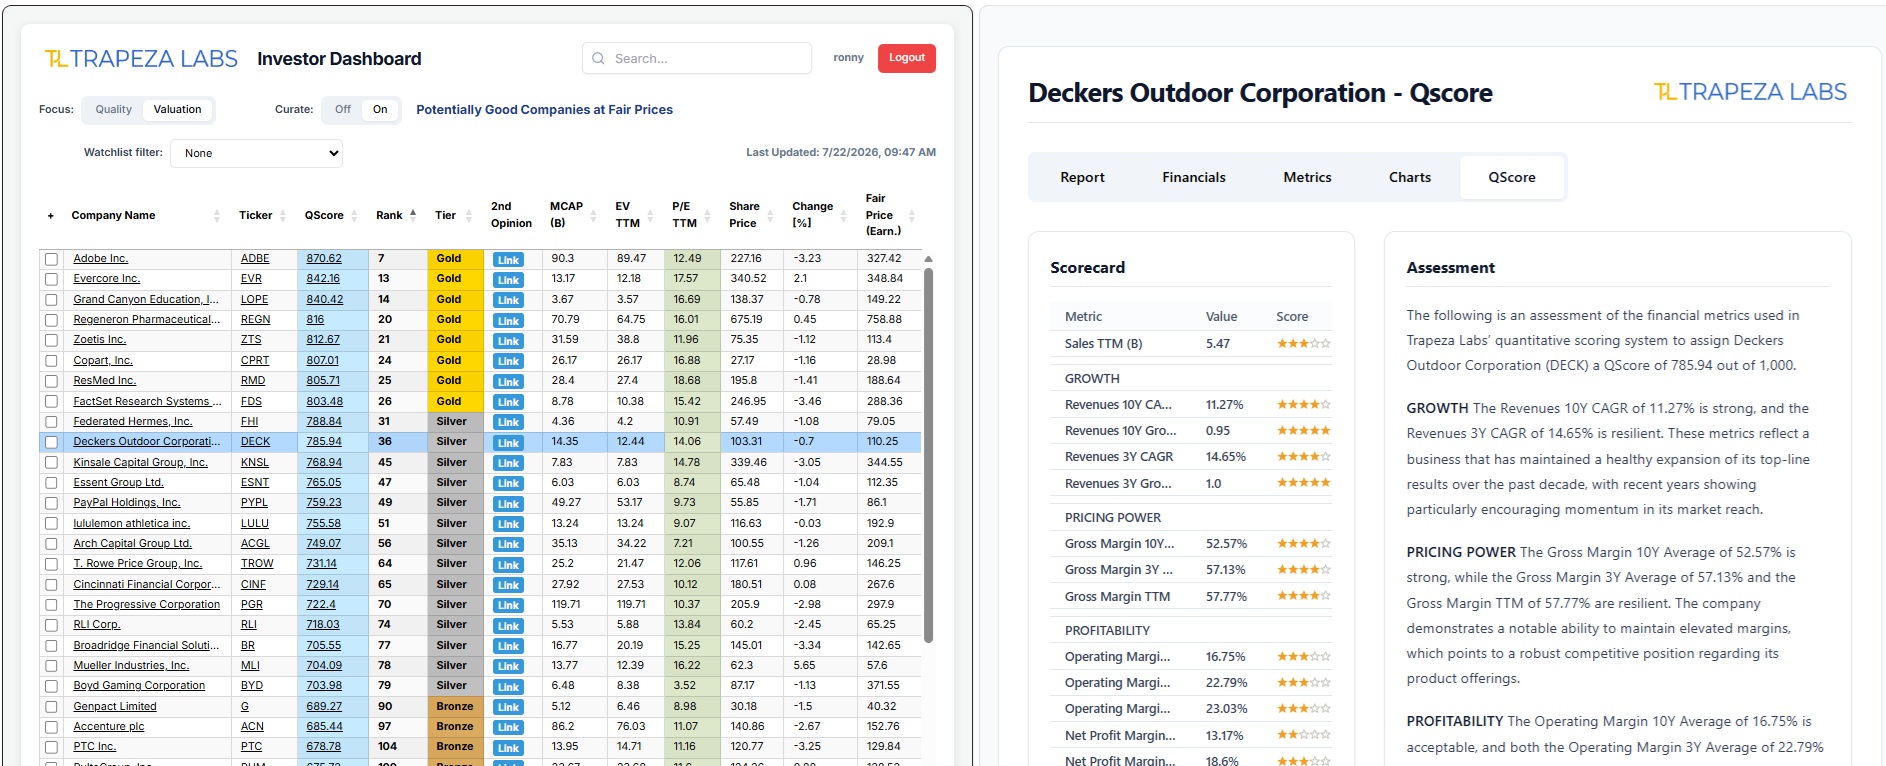Click the ronny username label

pos(848,58)
